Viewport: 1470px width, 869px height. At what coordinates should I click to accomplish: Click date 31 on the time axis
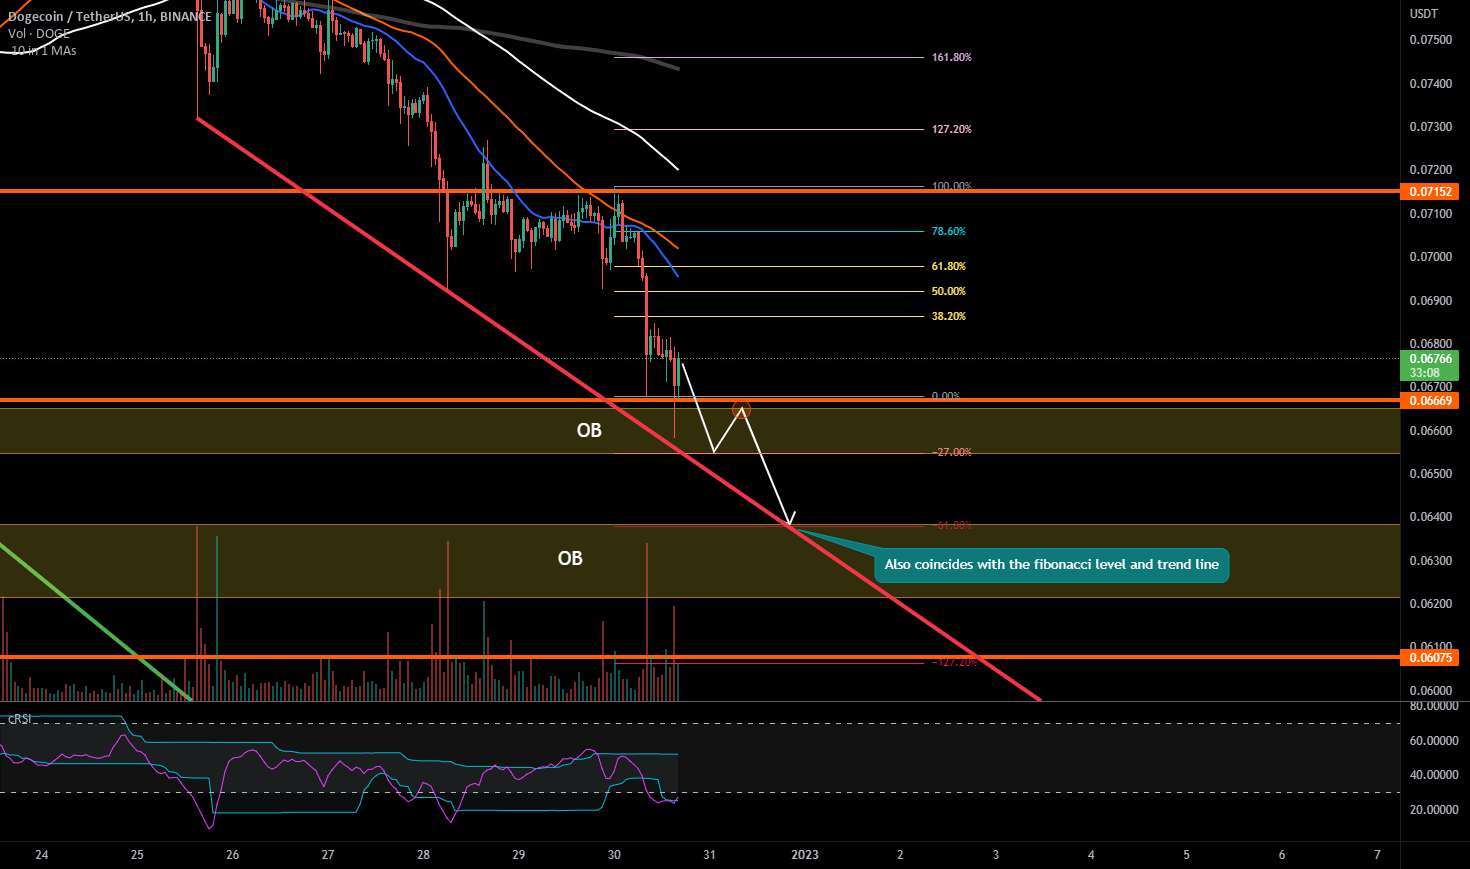709,855
